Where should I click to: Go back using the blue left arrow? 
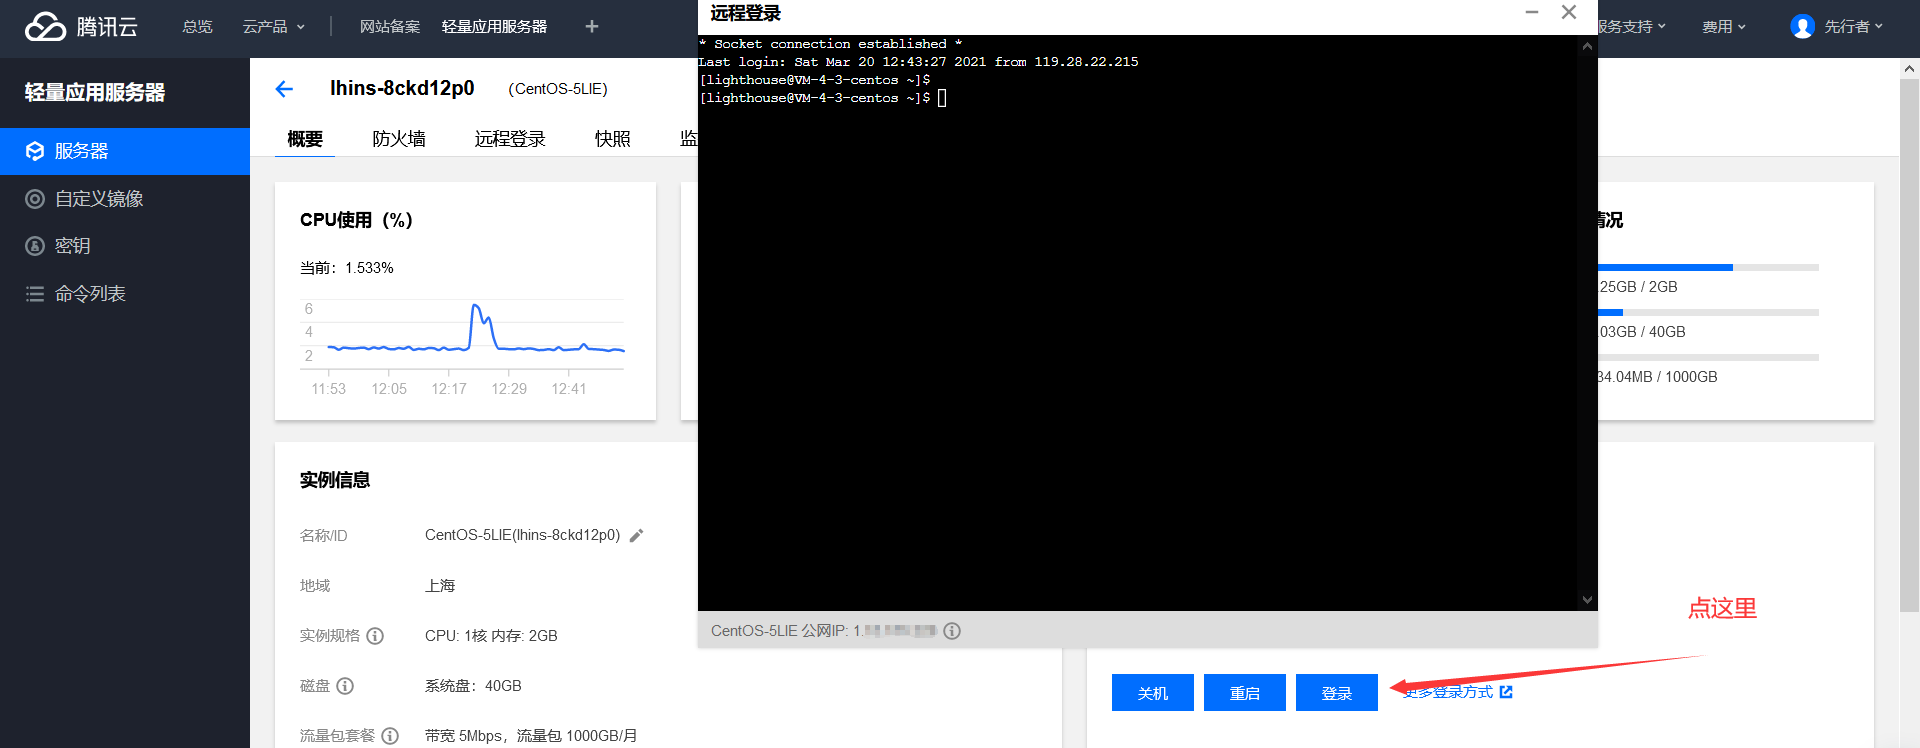point(284,89)
